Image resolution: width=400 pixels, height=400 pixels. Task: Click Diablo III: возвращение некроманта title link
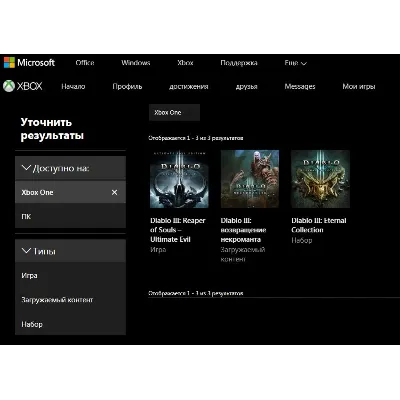(x=243, y=230)
